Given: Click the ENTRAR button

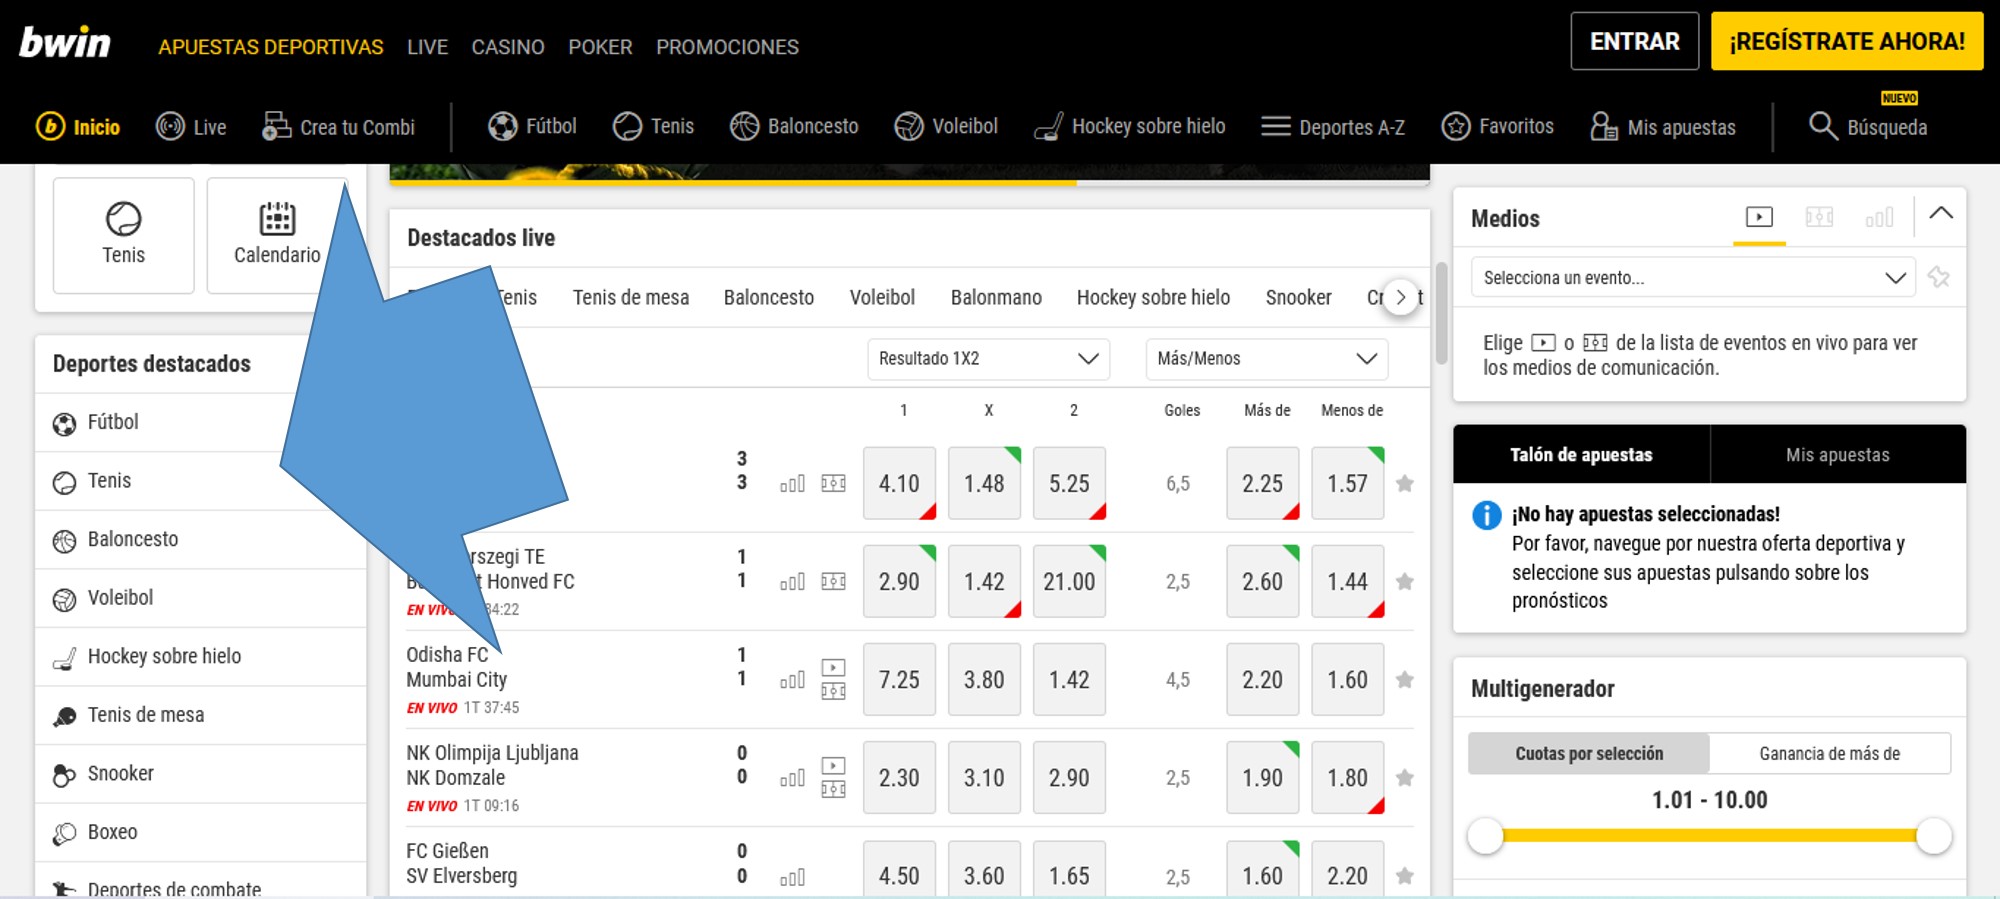Looking at the screenshot, I should 1635,41.
